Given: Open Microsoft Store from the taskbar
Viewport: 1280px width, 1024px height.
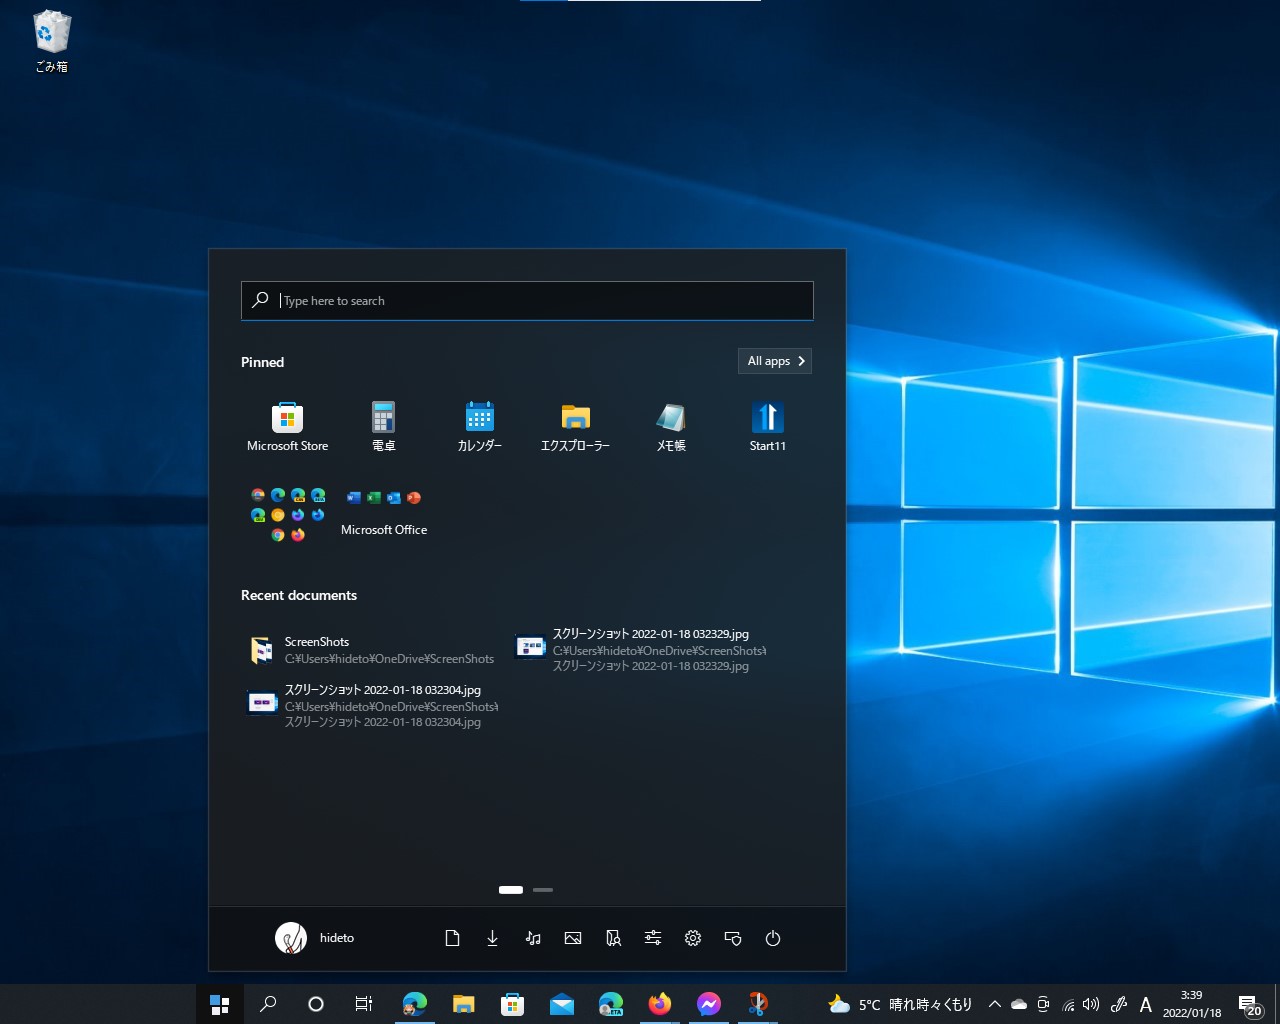Looking at the screenshot, I should coord(512,1004).
